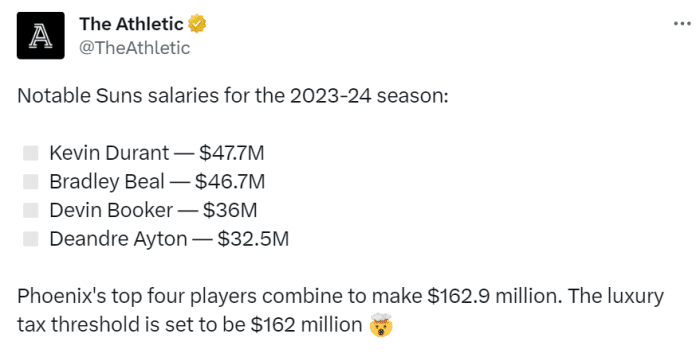Viewport: 700px width, 361px height.
Task: Click the square icon beside Bradley Beal
Action: (x=31, y=182)
